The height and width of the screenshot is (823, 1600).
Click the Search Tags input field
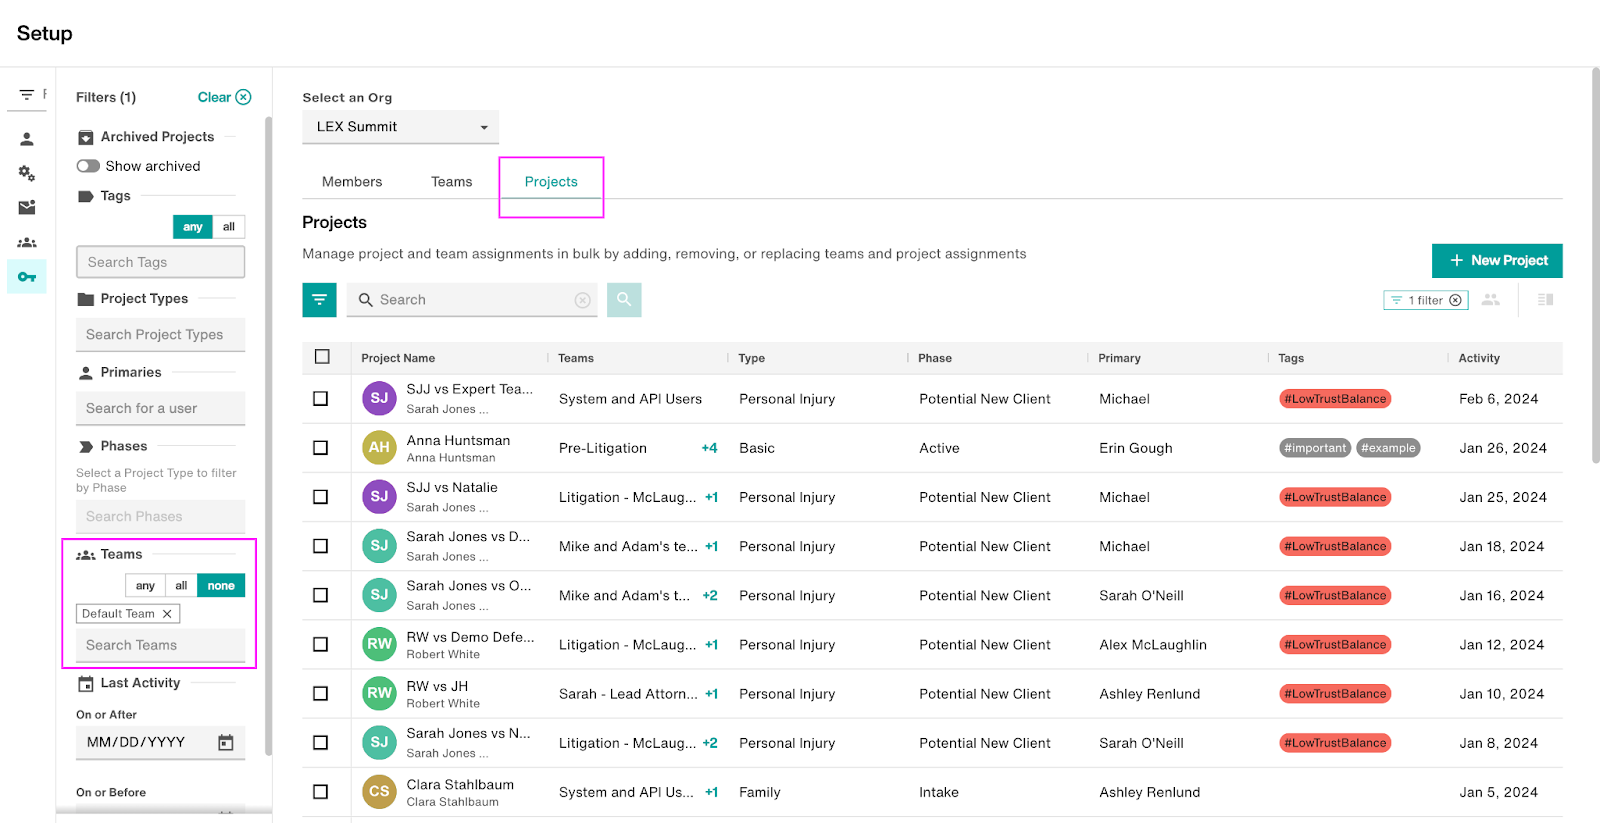point(160,262)
